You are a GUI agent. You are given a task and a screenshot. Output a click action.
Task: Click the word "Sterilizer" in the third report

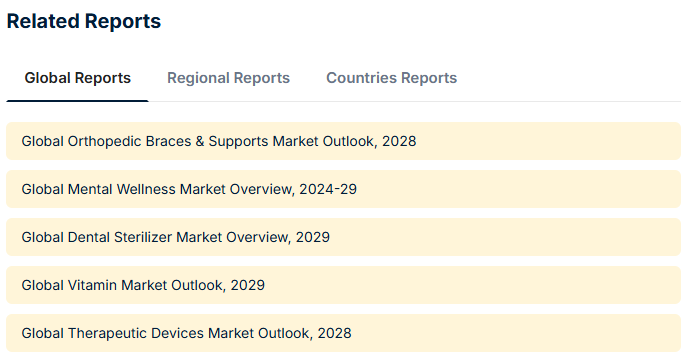coord(143,237)
